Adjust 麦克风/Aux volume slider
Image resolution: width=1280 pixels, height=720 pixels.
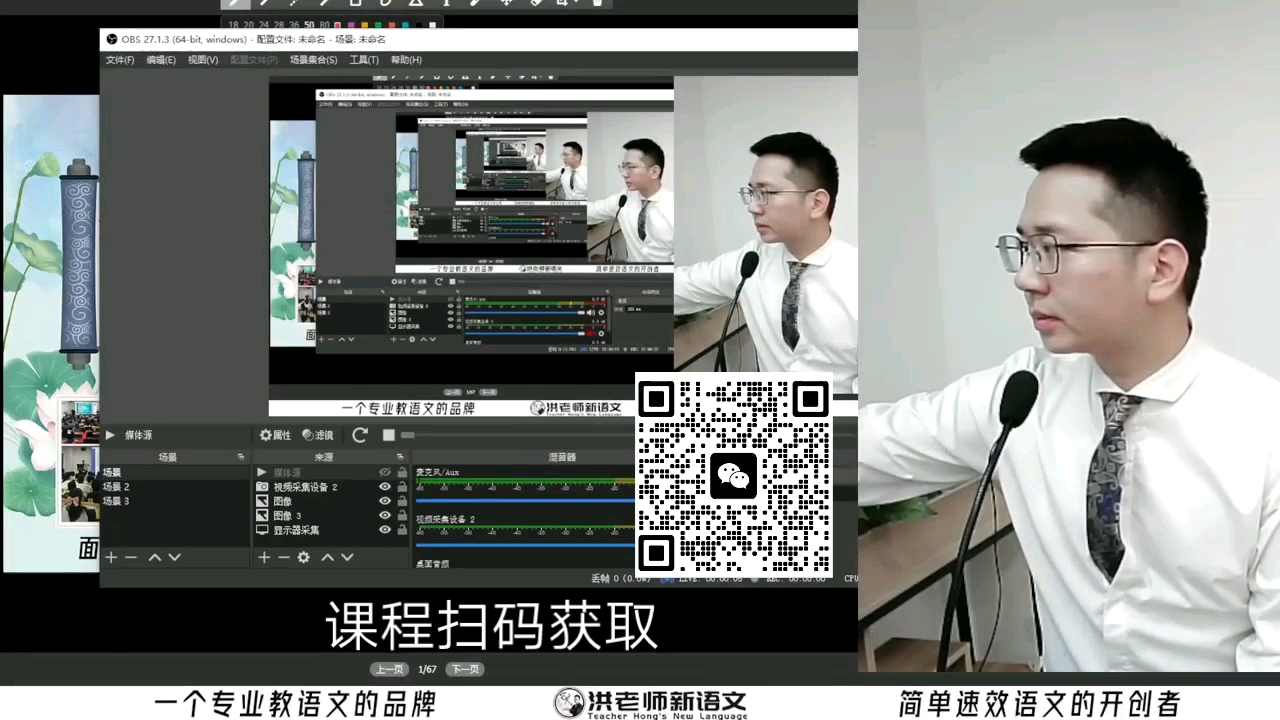click(x=525, y=500)
